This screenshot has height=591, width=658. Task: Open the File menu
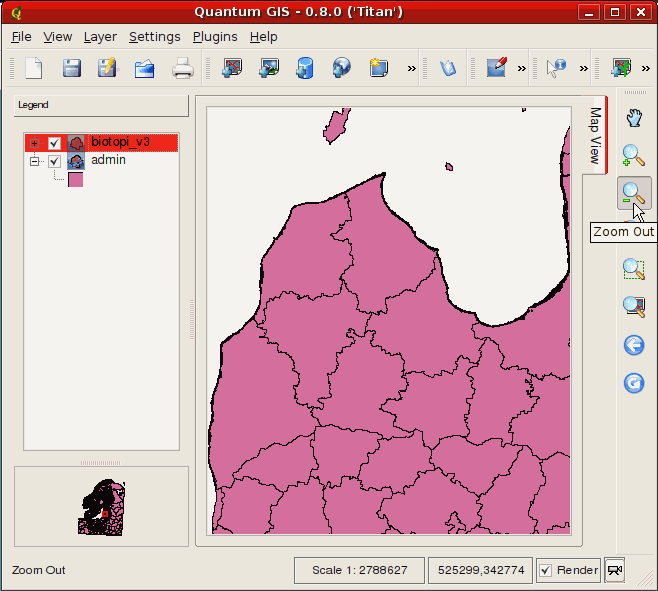(21, 37)
